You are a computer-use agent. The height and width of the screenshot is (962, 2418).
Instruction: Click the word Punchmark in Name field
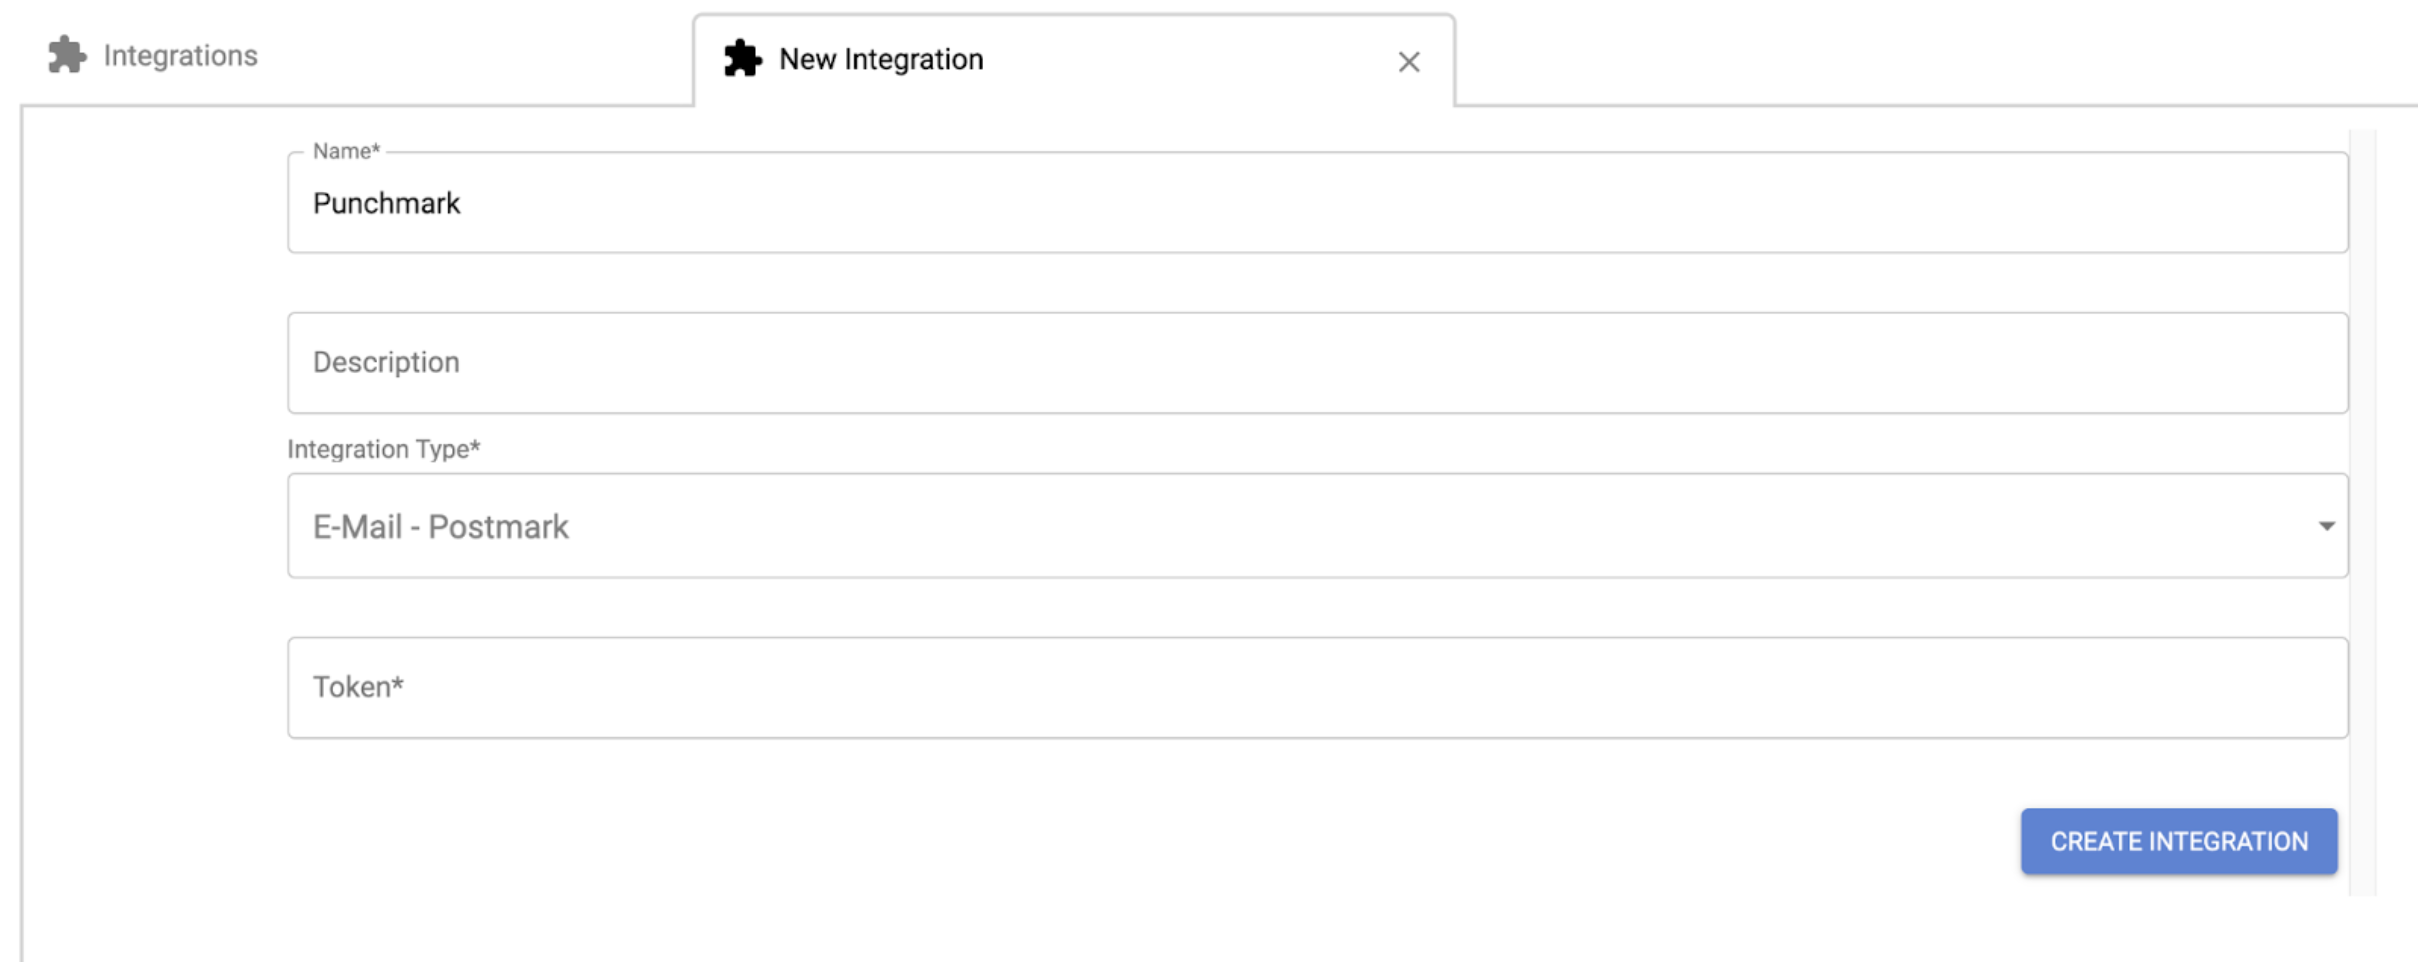point(386,204)
